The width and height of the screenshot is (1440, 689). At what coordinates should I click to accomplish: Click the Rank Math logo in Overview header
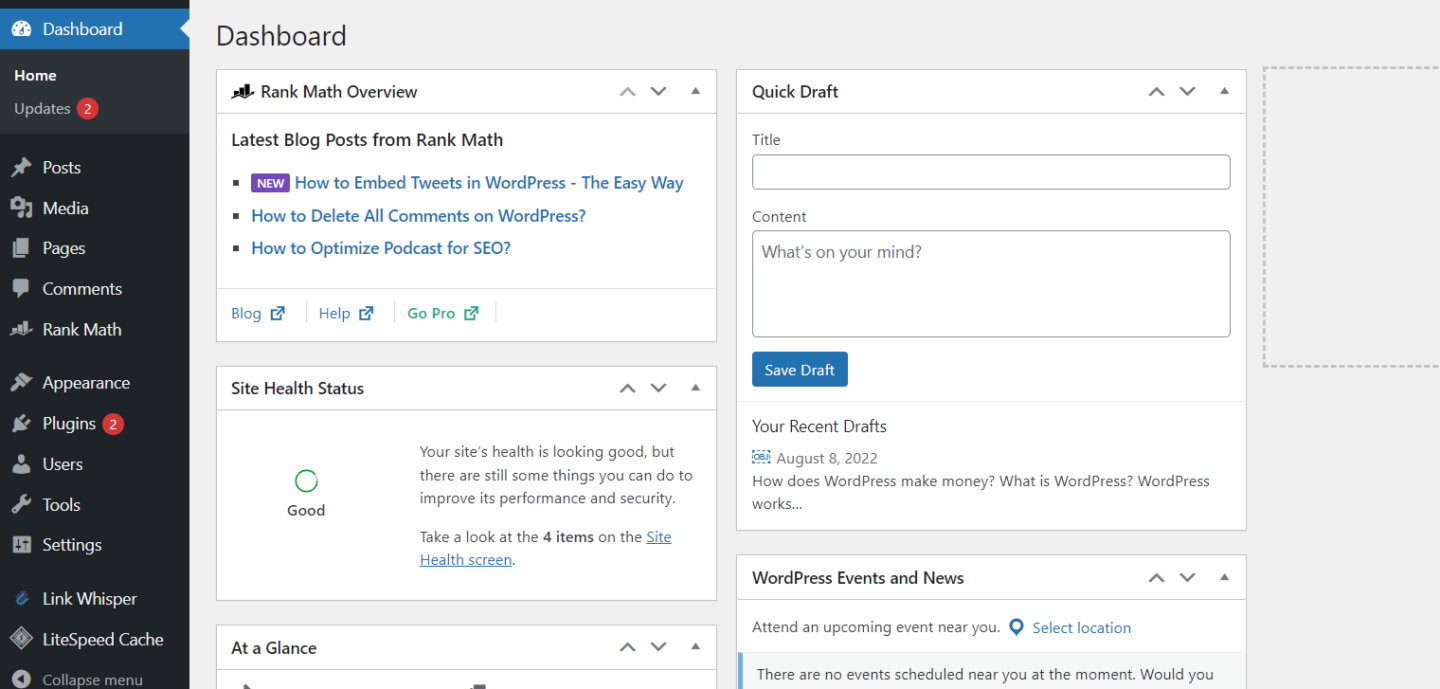243,92
